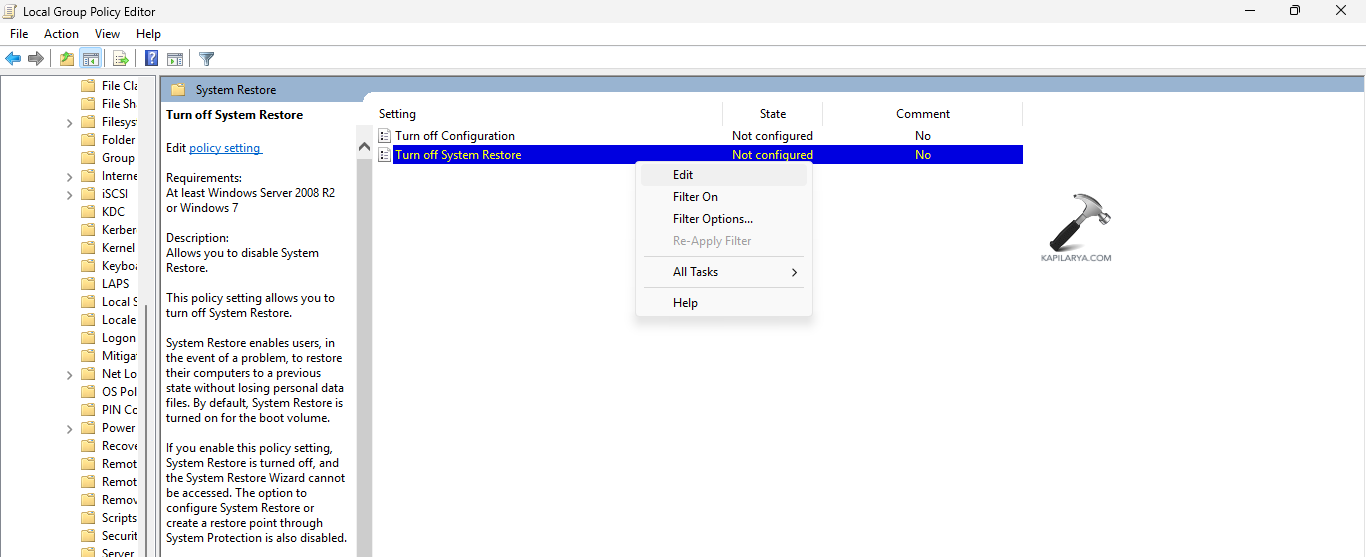Screen dimensions: 1366x557
Task: Select the Kernel tree item label
Action: click(119, 248)
